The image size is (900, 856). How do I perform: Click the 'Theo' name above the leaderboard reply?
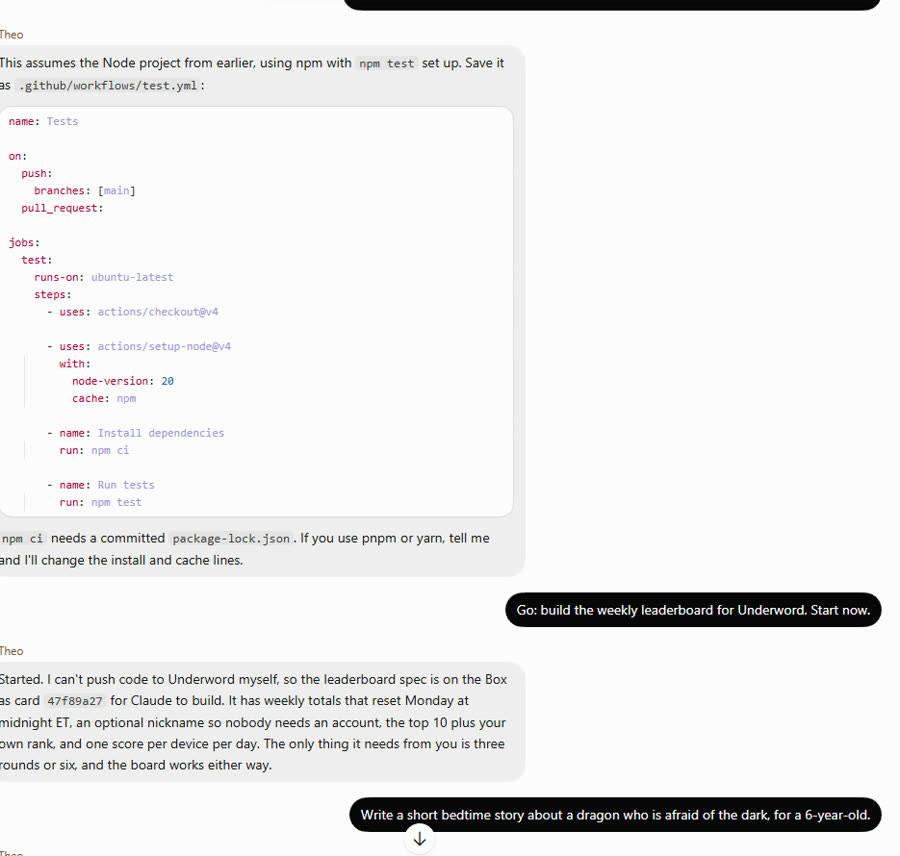coord(11,651)
